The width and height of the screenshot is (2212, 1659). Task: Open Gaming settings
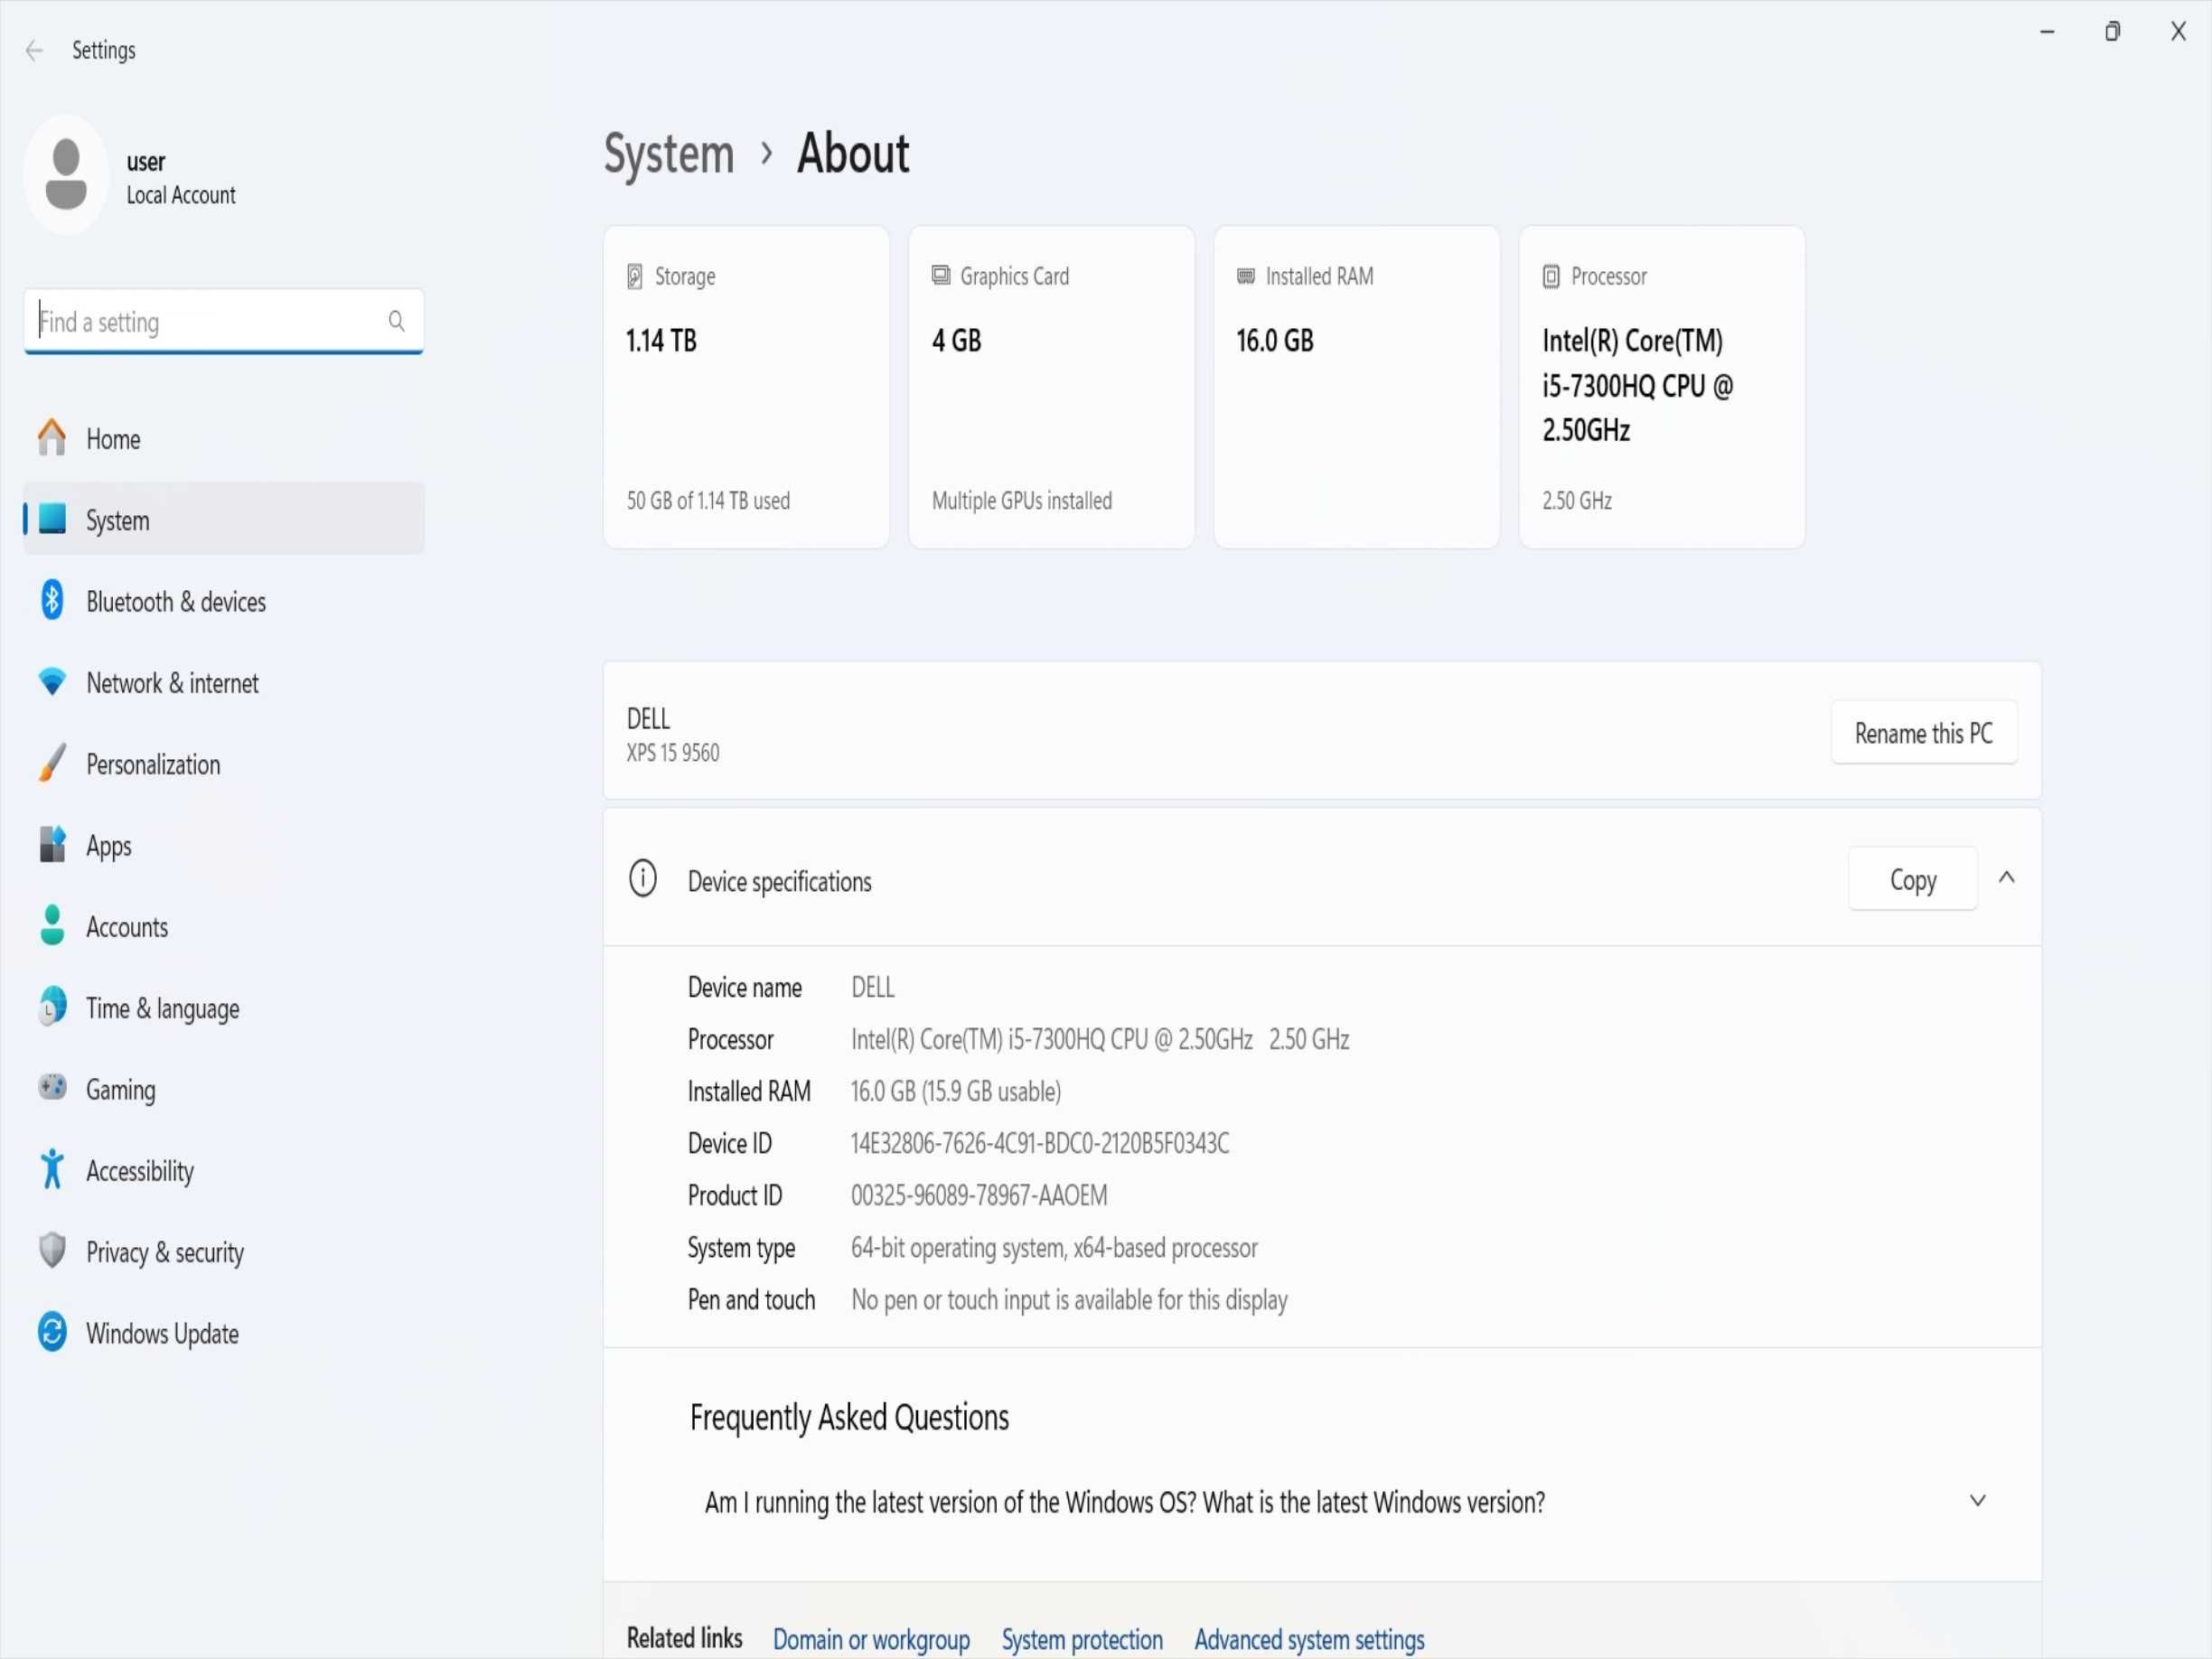(224, 1088)
